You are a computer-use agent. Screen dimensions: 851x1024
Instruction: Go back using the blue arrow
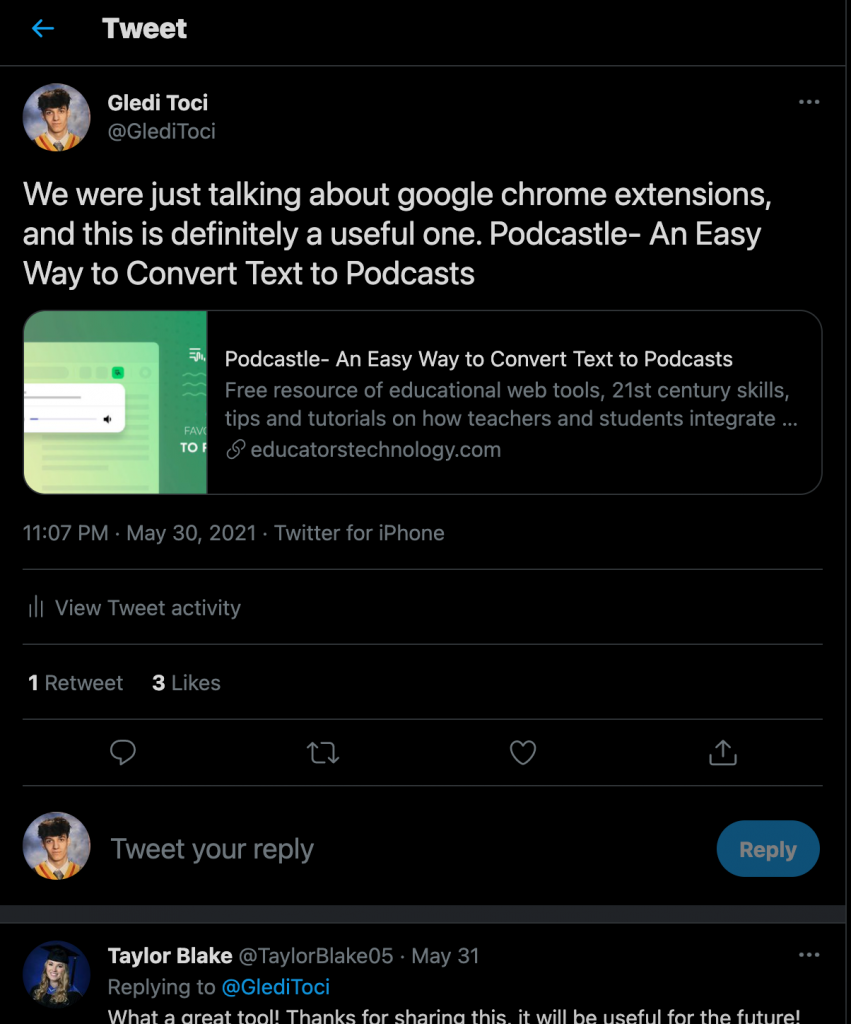pyautogui.click(x=43, y=29)
